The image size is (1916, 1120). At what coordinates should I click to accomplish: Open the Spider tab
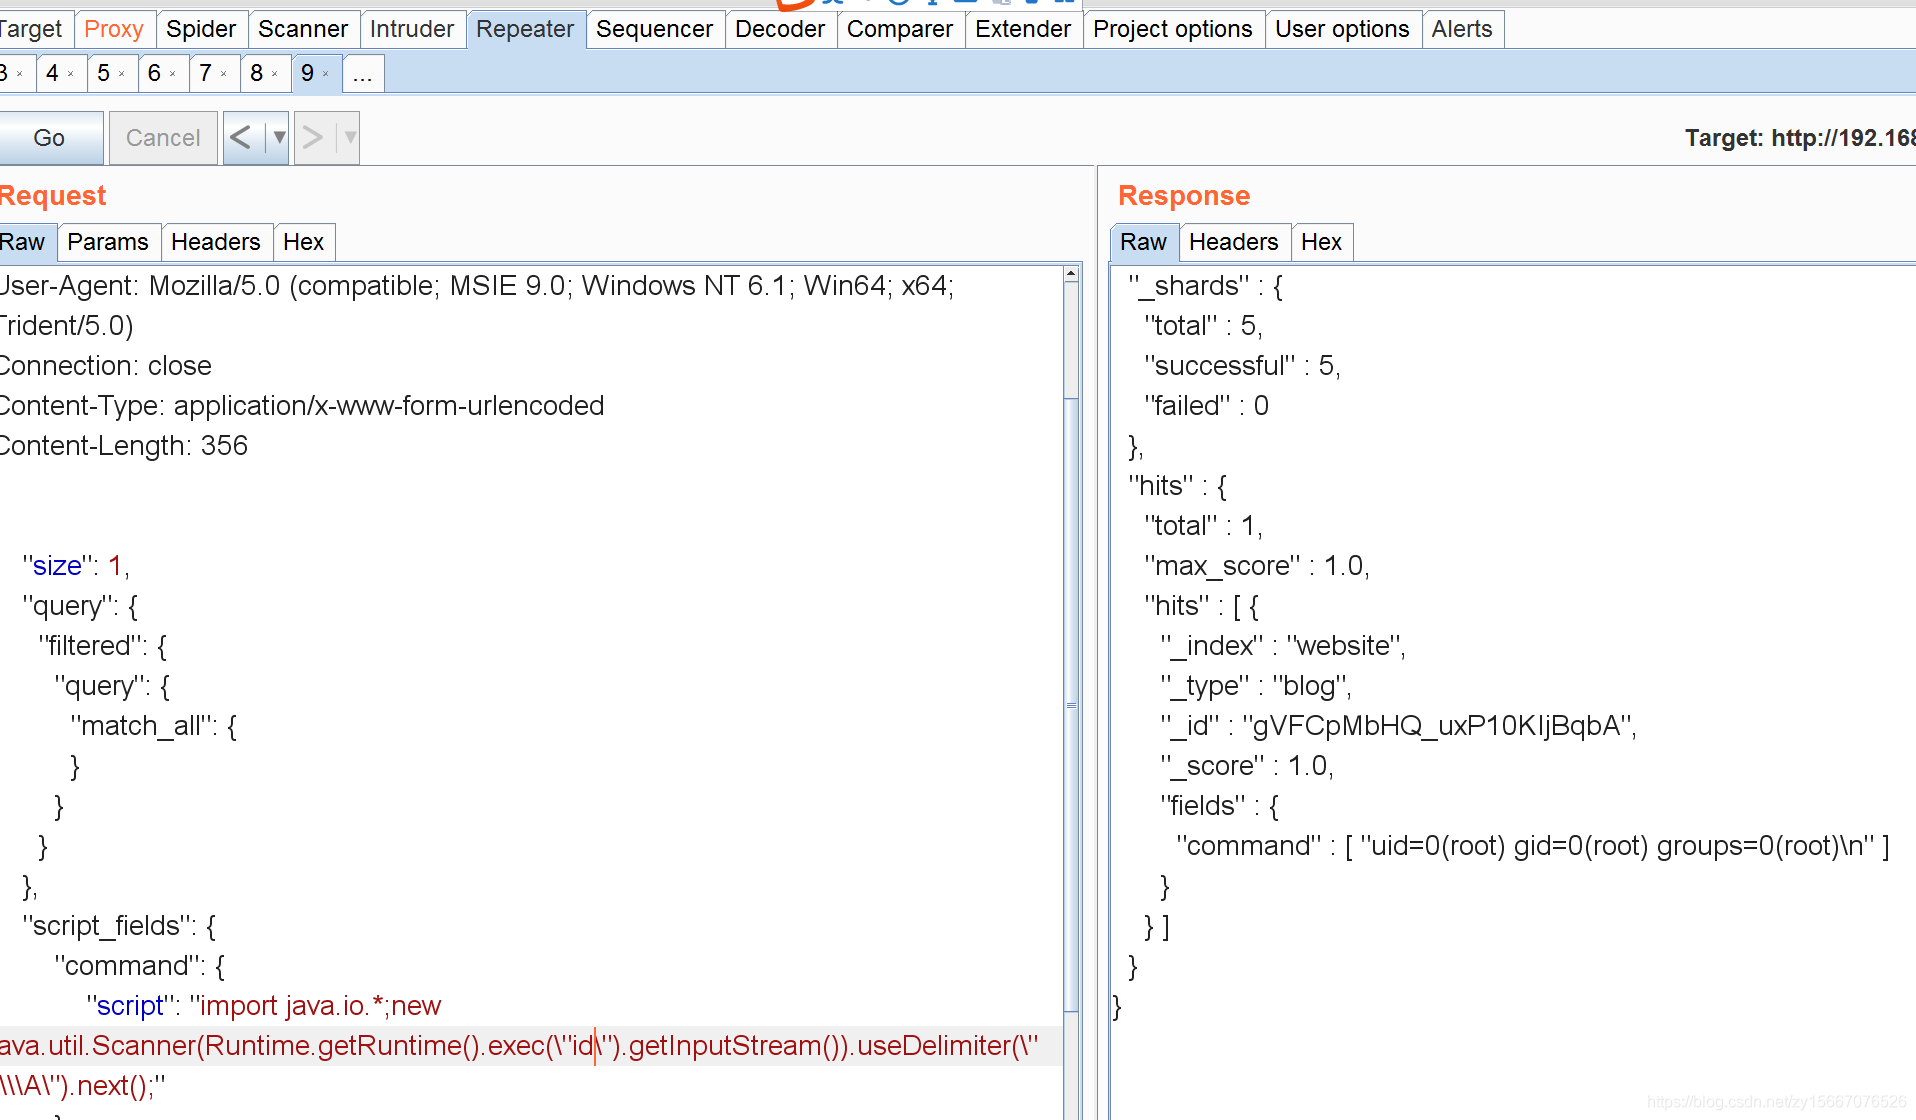click(201, 29)
